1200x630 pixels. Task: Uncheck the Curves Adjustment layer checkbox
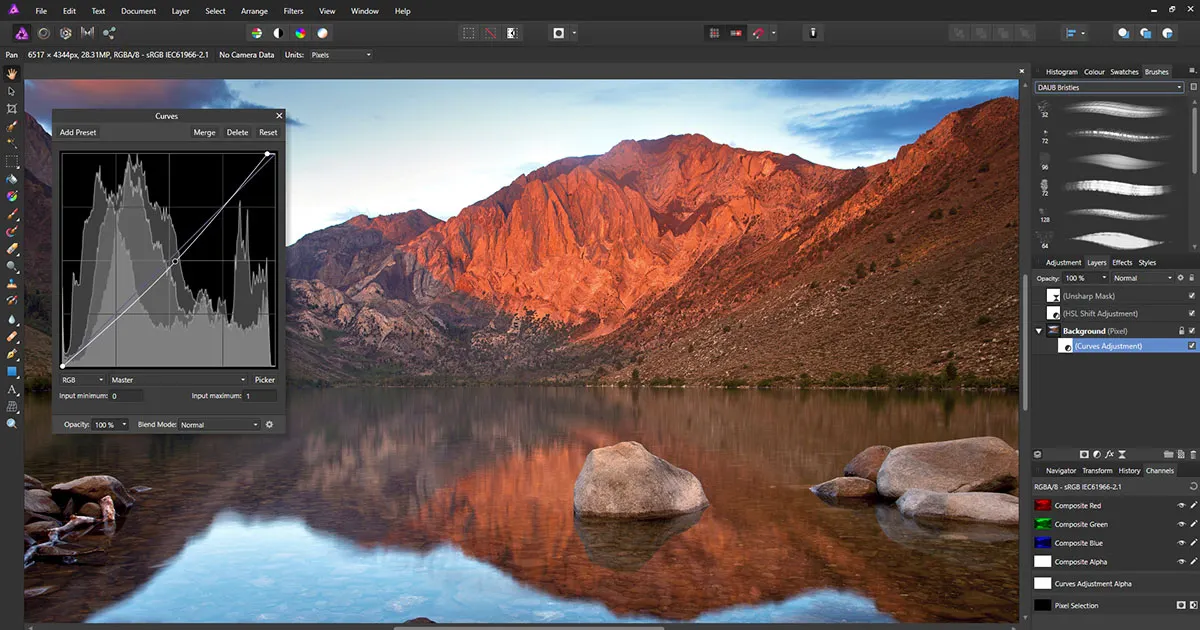1191,346
